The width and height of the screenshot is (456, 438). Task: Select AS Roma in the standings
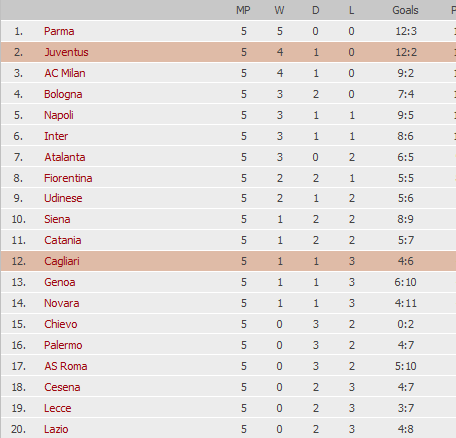(66, 366)
